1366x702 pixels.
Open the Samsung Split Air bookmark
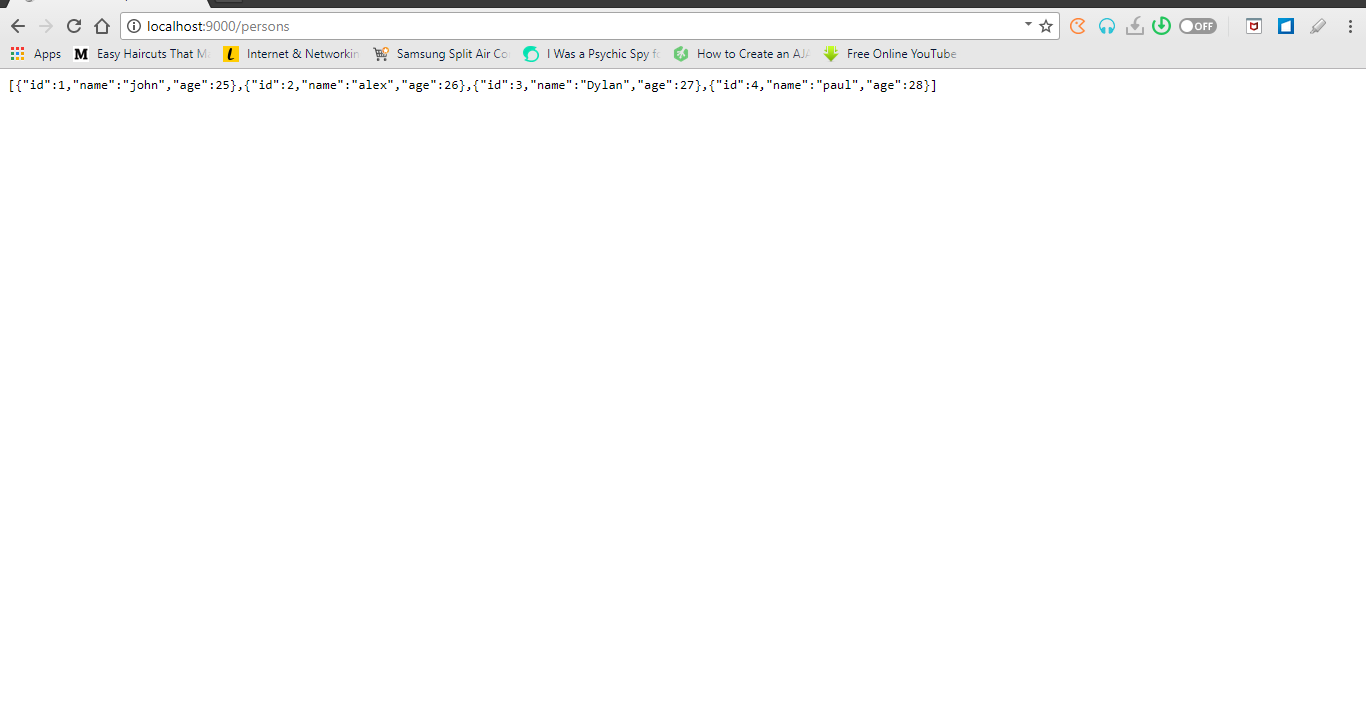click(x=441, y=54)
